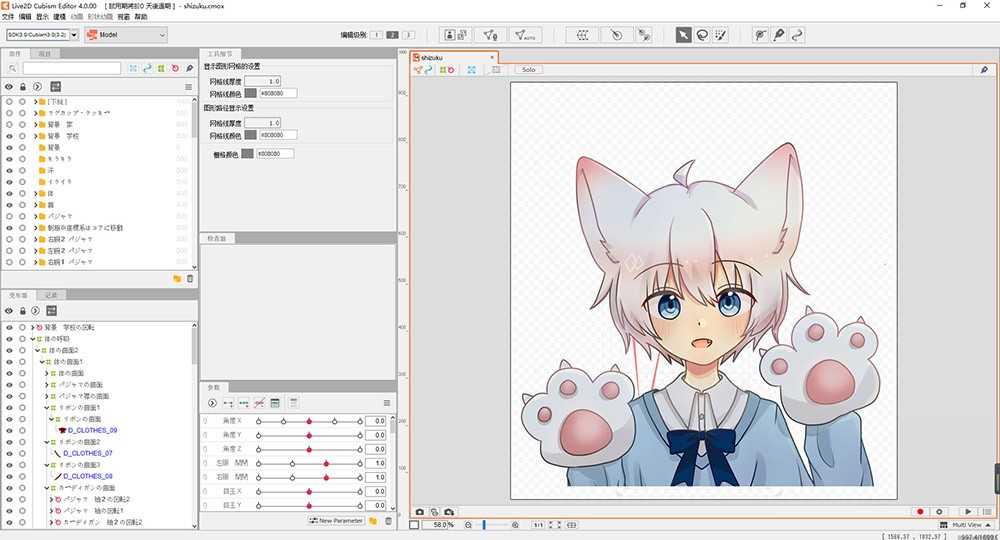Screen dimensions: 1000x540
Task: Open the Model workspace dropdown
Action: tap(126, 34)
